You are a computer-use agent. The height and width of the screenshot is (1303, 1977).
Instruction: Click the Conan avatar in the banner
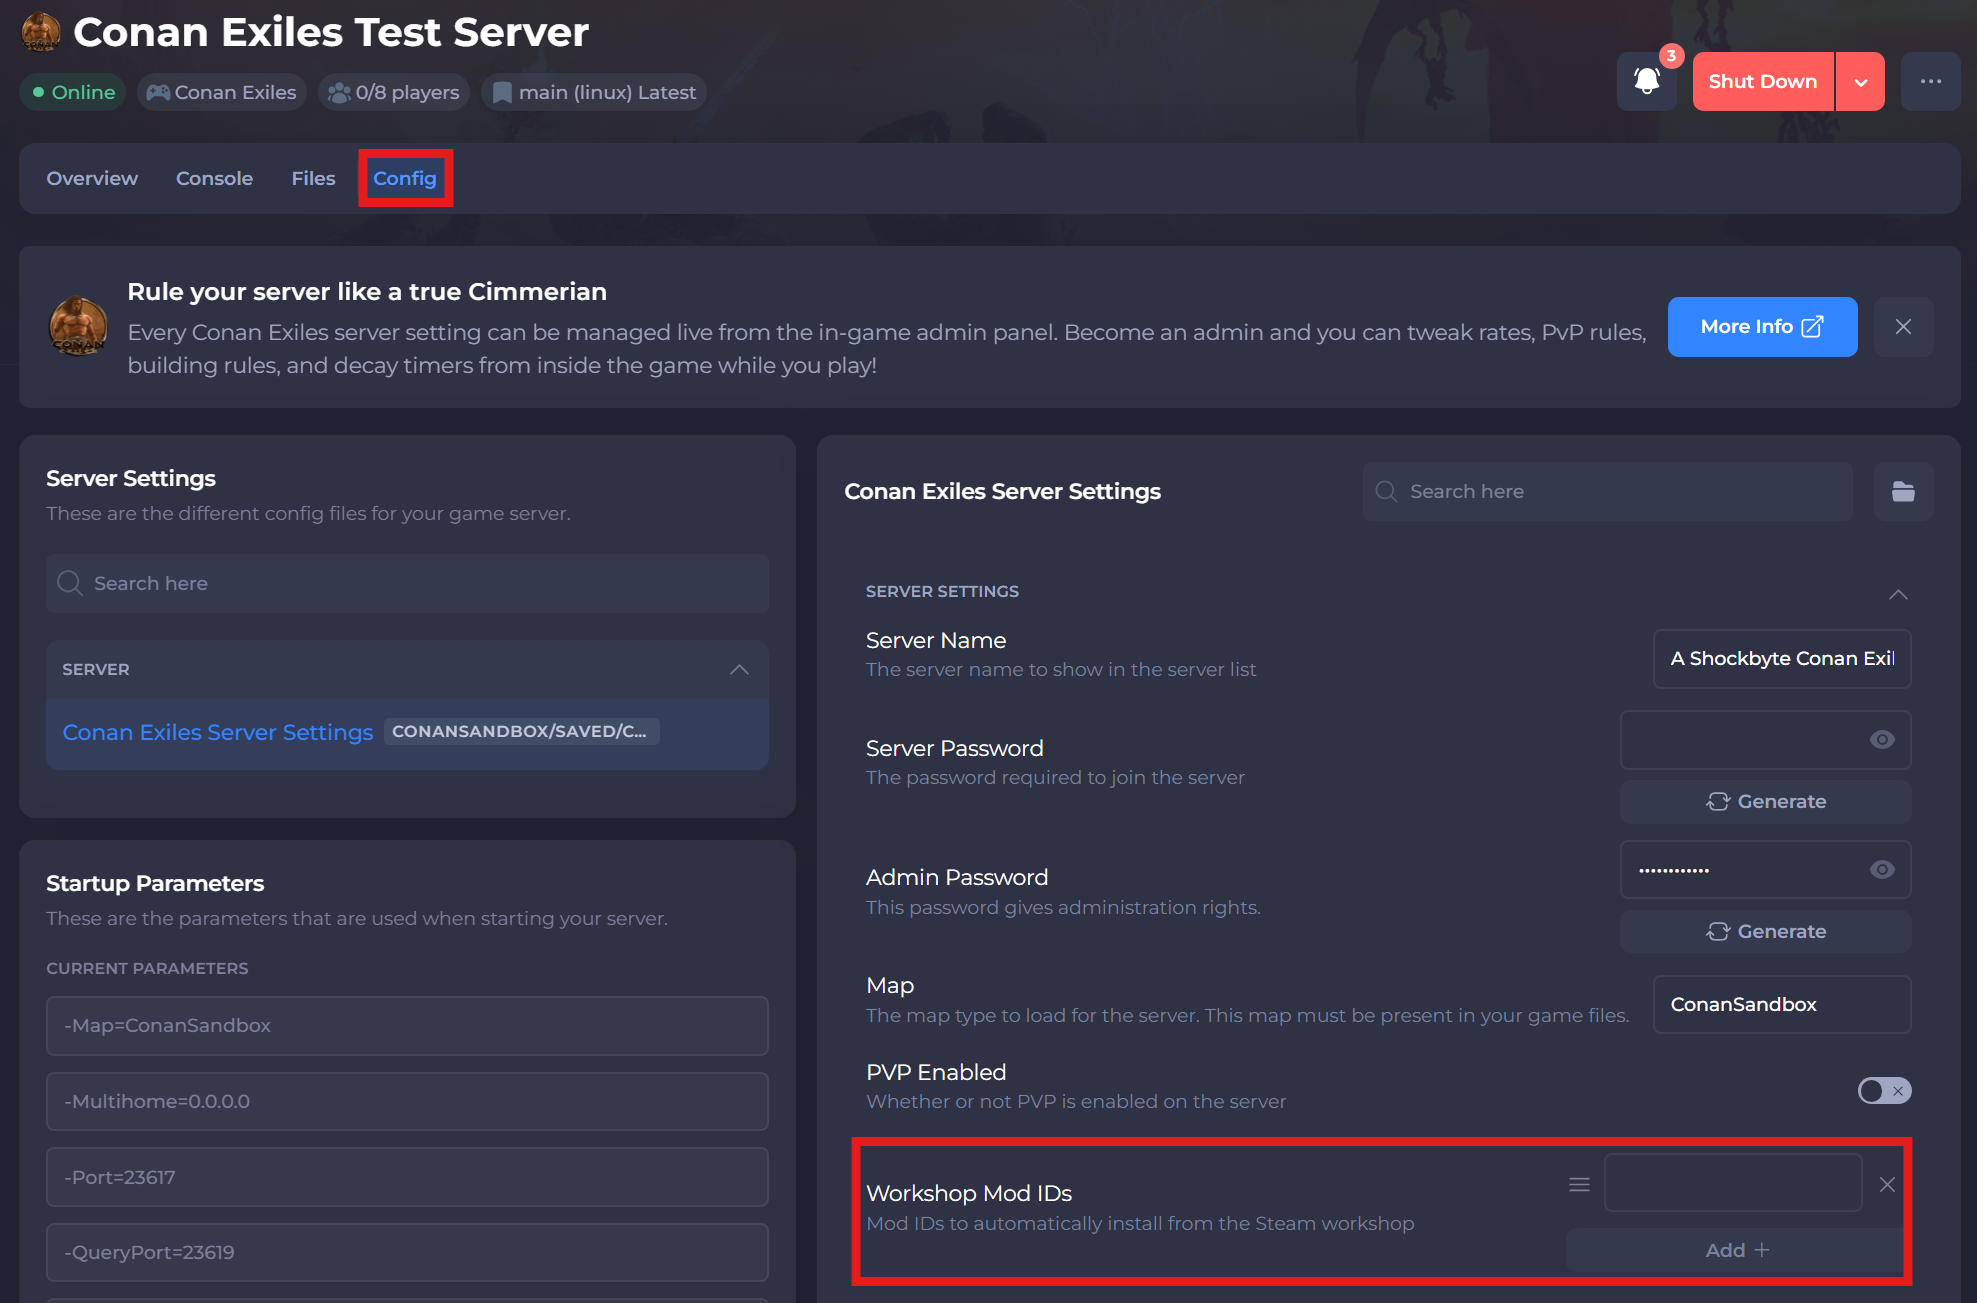tap(78, 327)
